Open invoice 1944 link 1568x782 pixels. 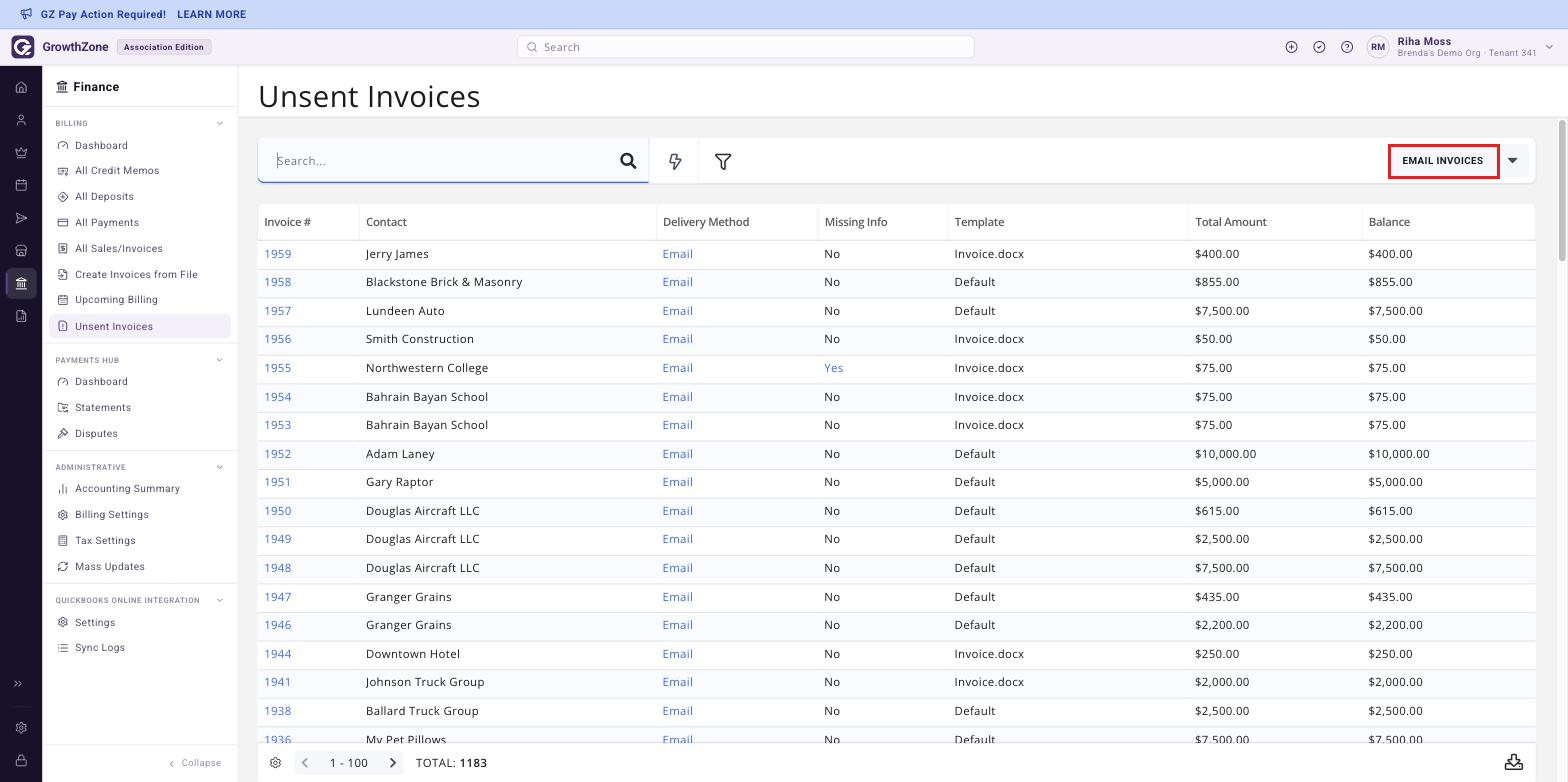(x=277, y=654)
